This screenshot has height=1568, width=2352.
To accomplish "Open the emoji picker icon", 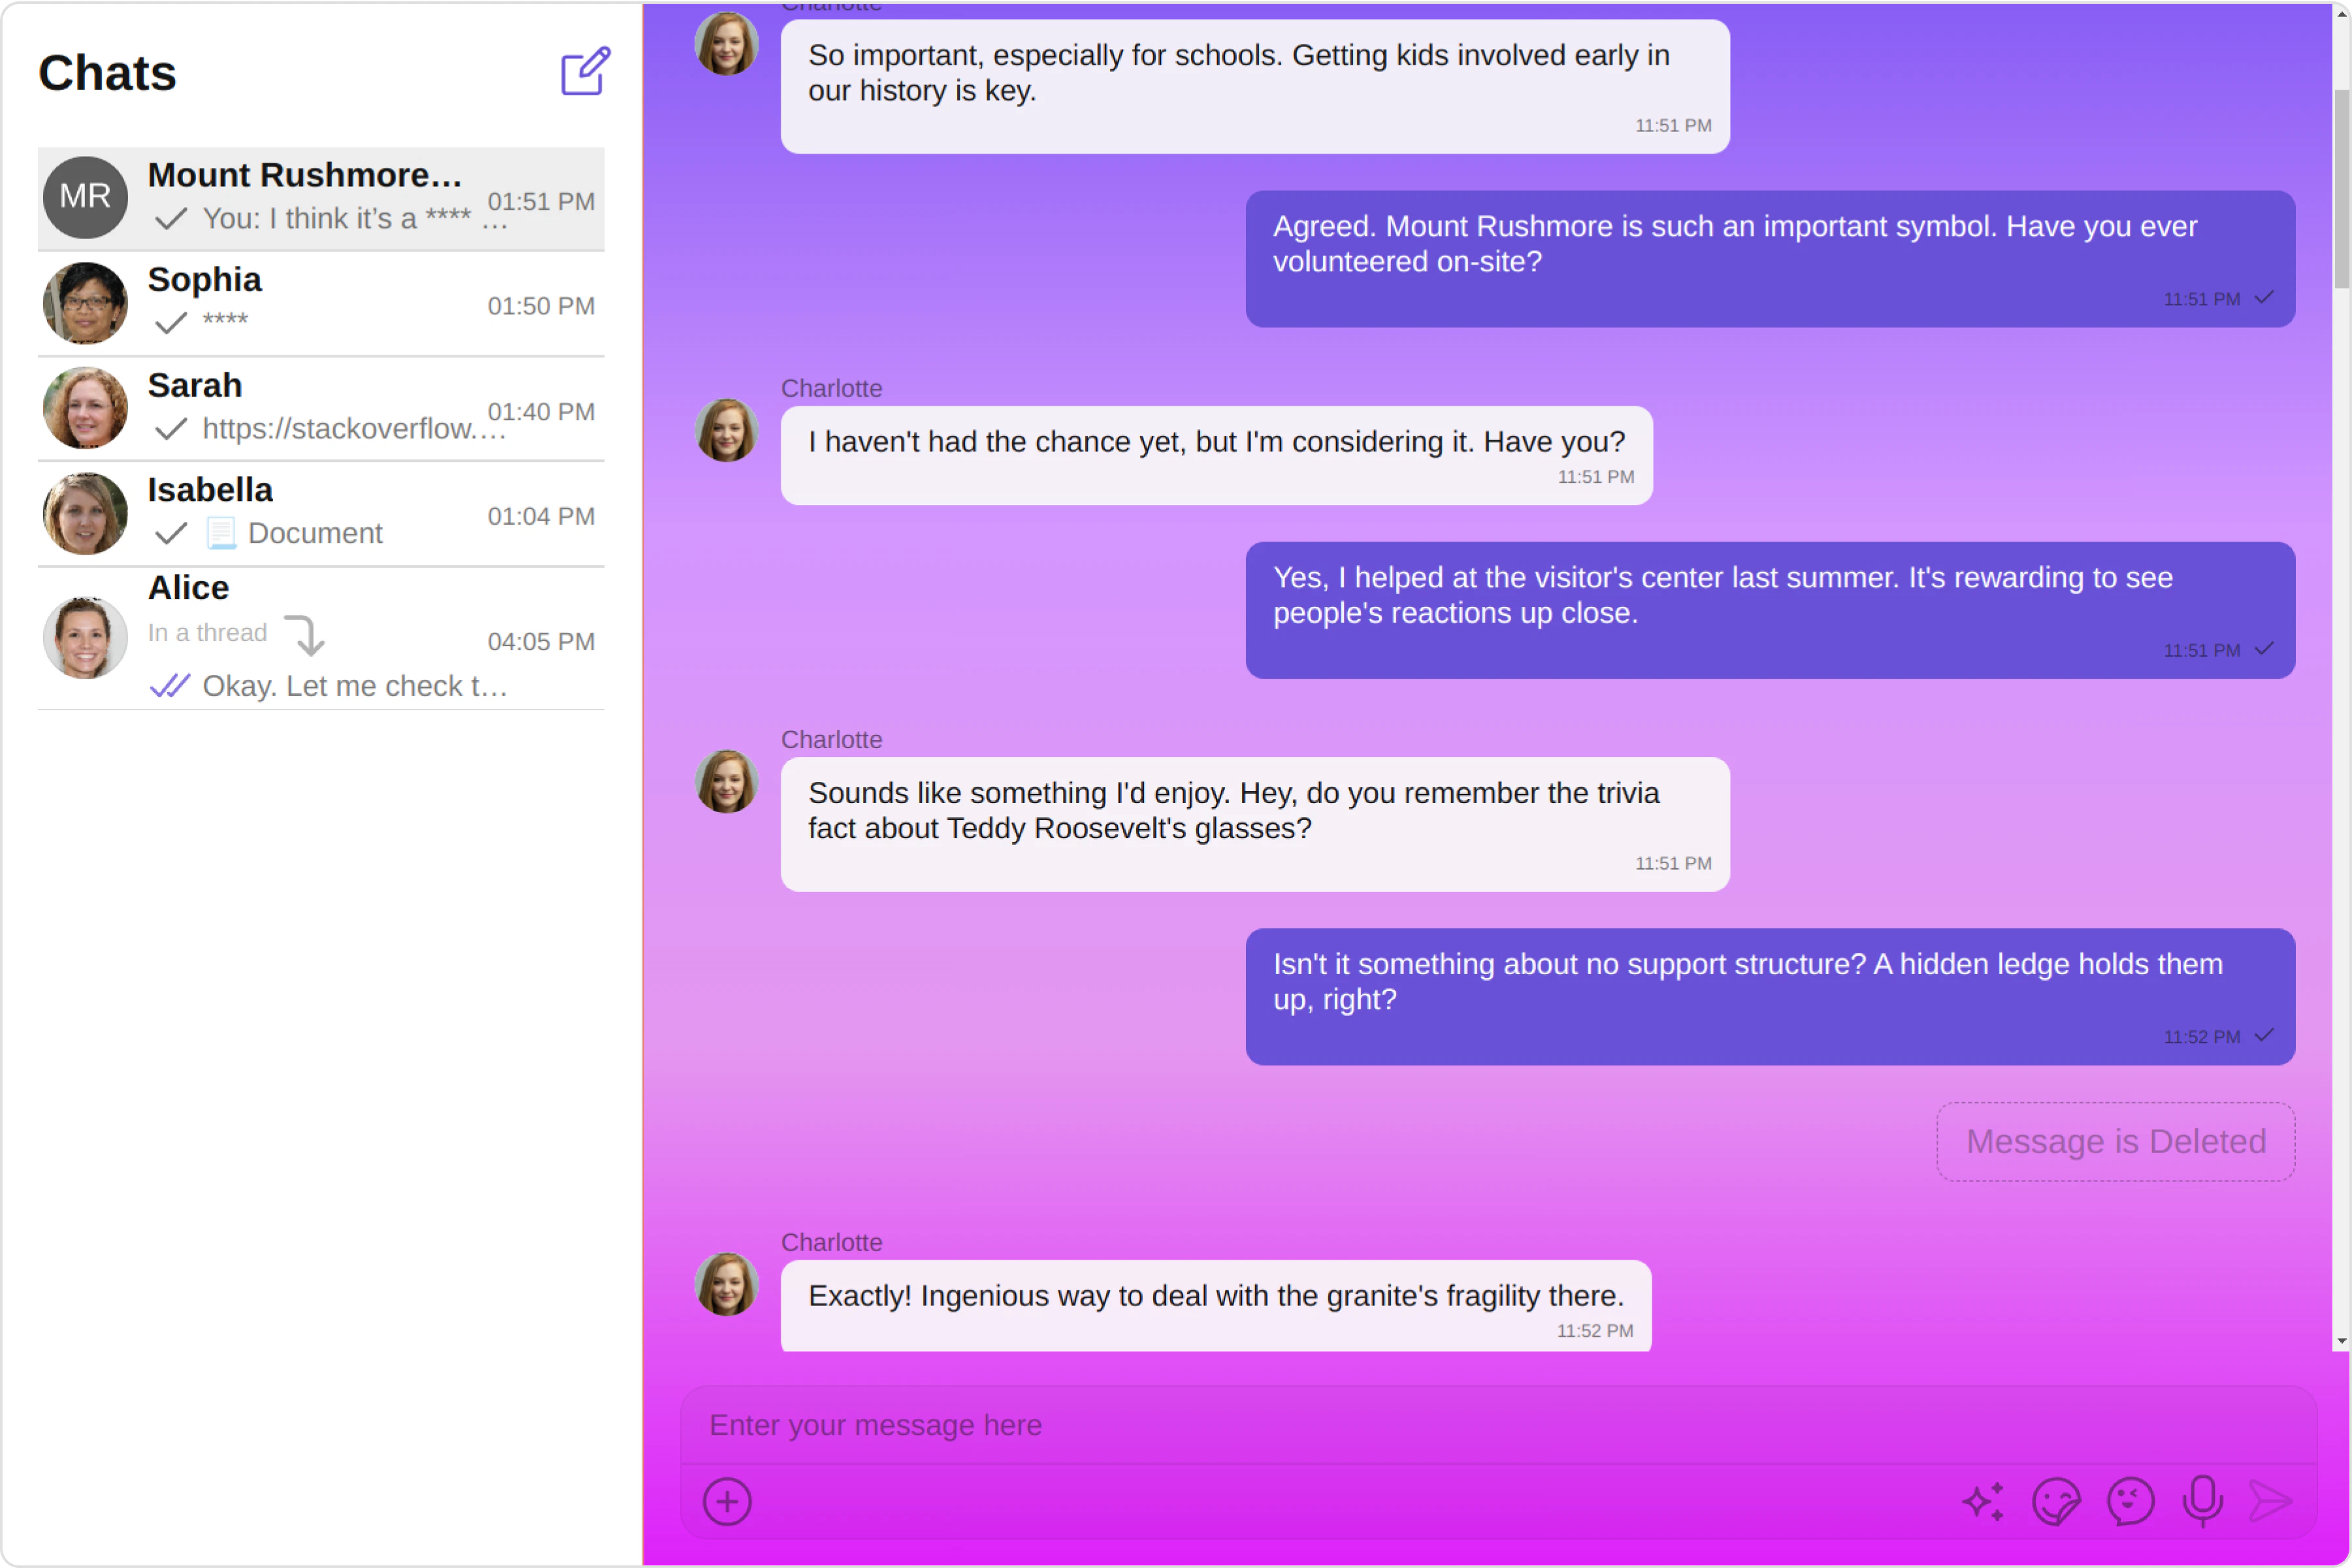I will click(x=2130, y=1501).
